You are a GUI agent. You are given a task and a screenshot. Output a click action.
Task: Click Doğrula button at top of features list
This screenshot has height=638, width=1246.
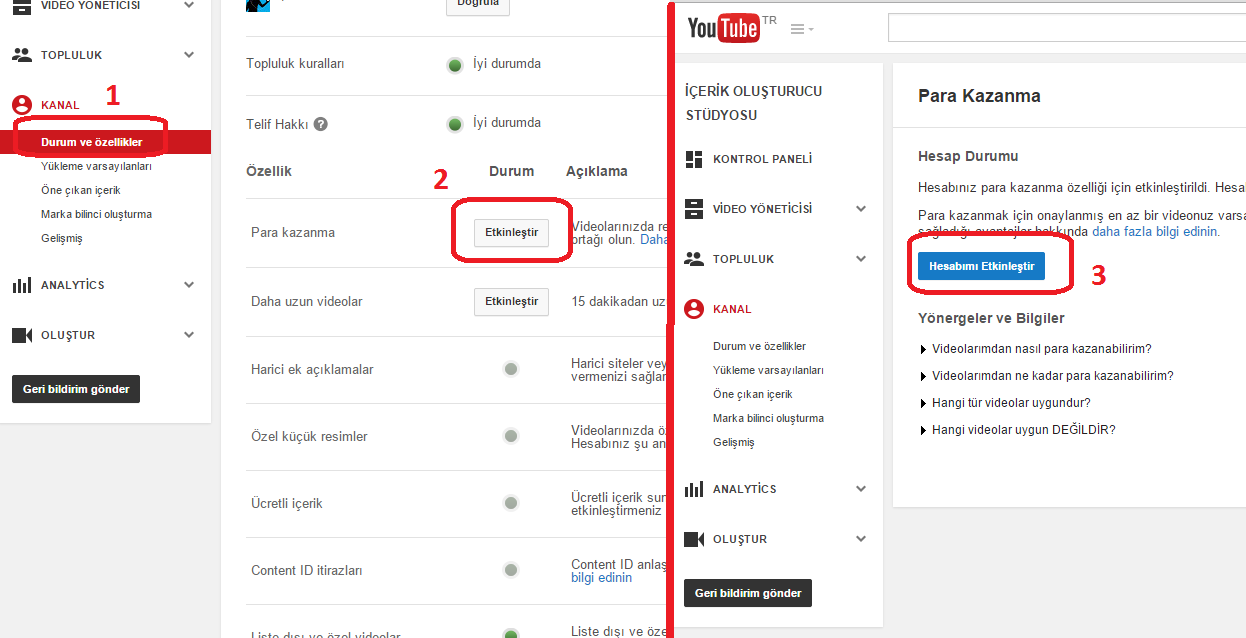pyautogui.click(x=477, y=5)
